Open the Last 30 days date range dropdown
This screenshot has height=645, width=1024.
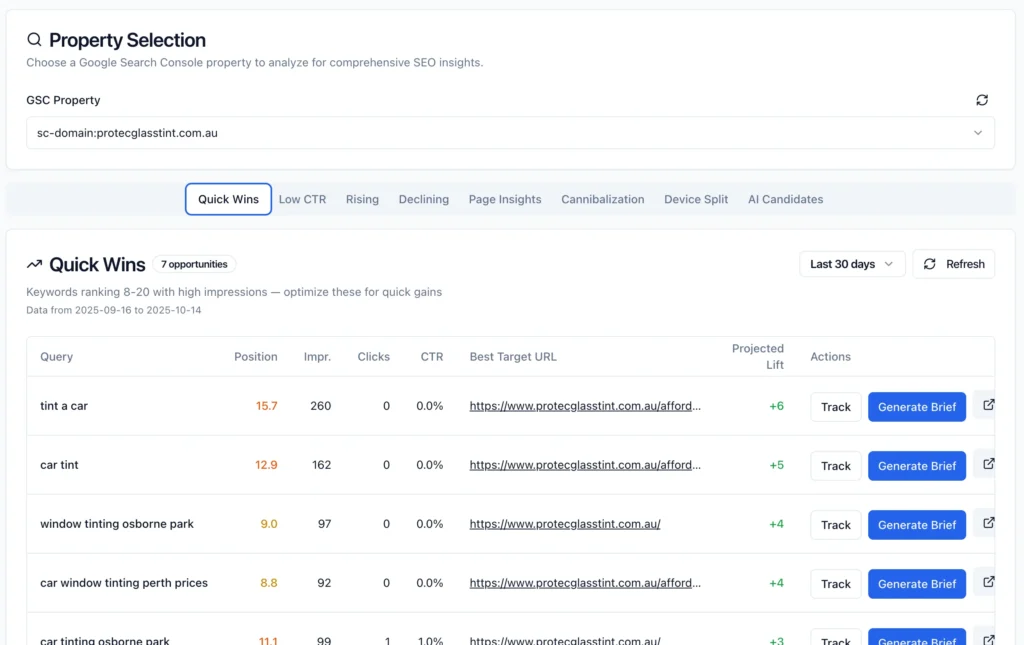tap(849, 263)
